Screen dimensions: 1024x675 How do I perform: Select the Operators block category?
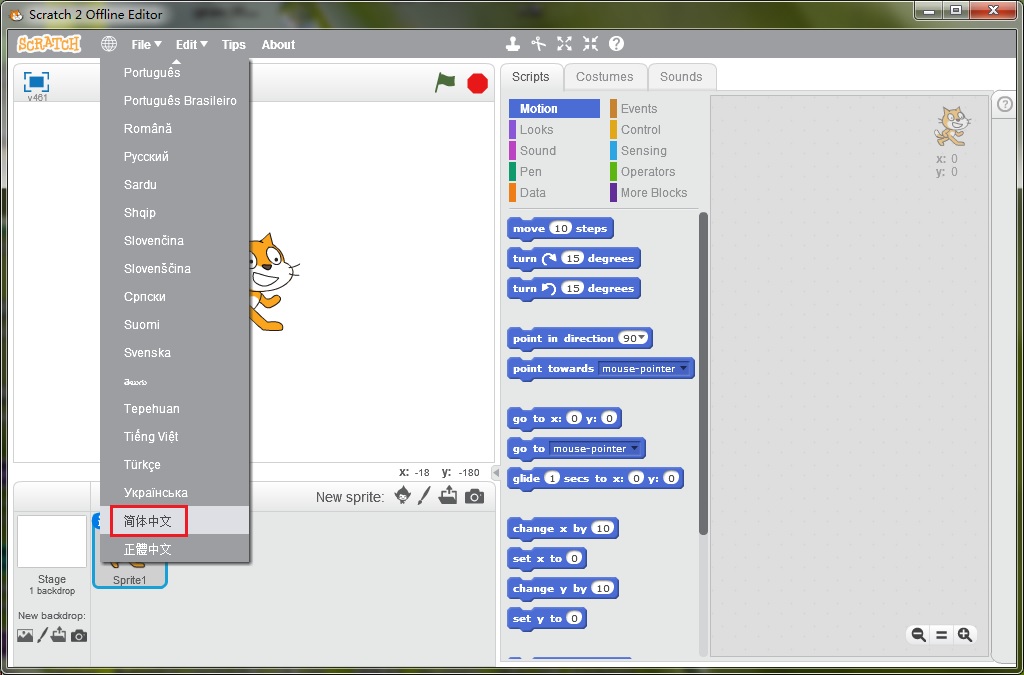click(654, 172)
